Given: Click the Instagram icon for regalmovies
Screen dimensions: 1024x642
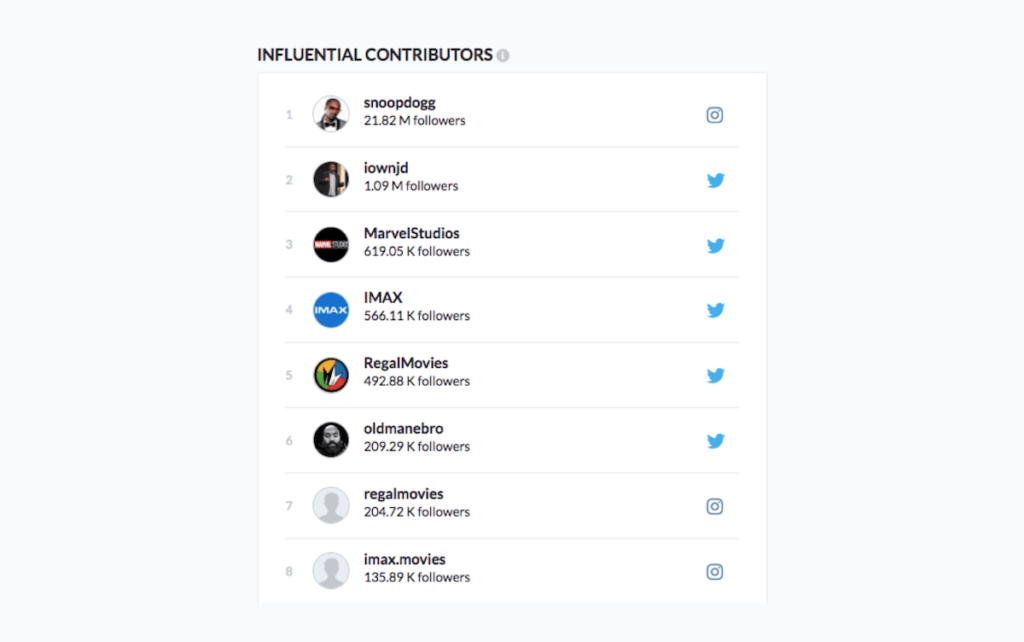Looking at the screenshot, I should pos(715,507).
